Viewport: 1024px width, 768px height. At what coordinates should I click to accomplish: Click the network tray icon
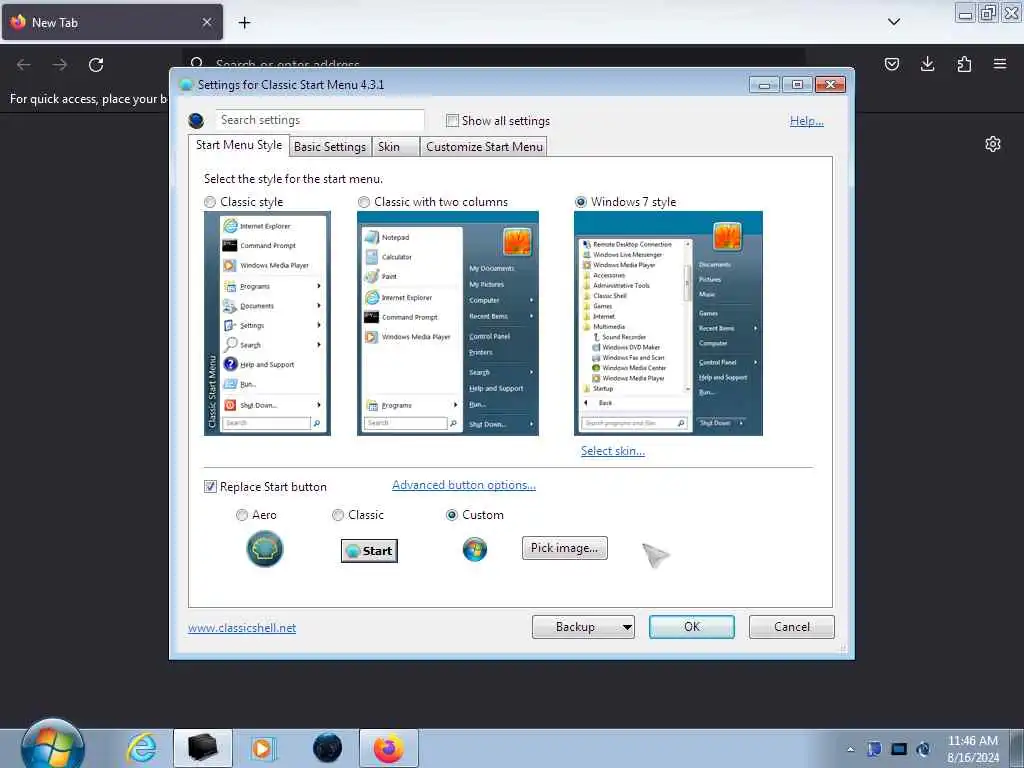coord(899,749)
